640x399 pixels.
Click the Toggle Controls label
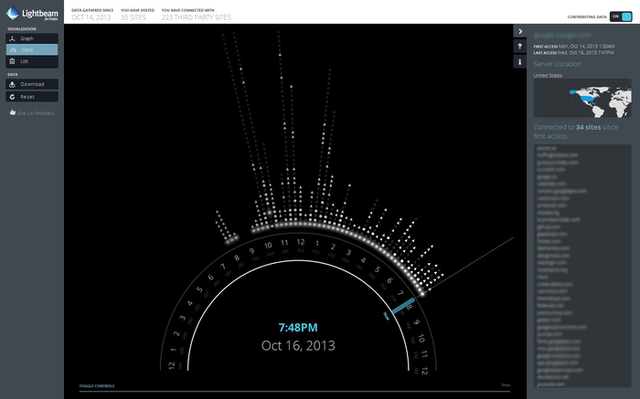pyautogui.click(x=97, y=386)
